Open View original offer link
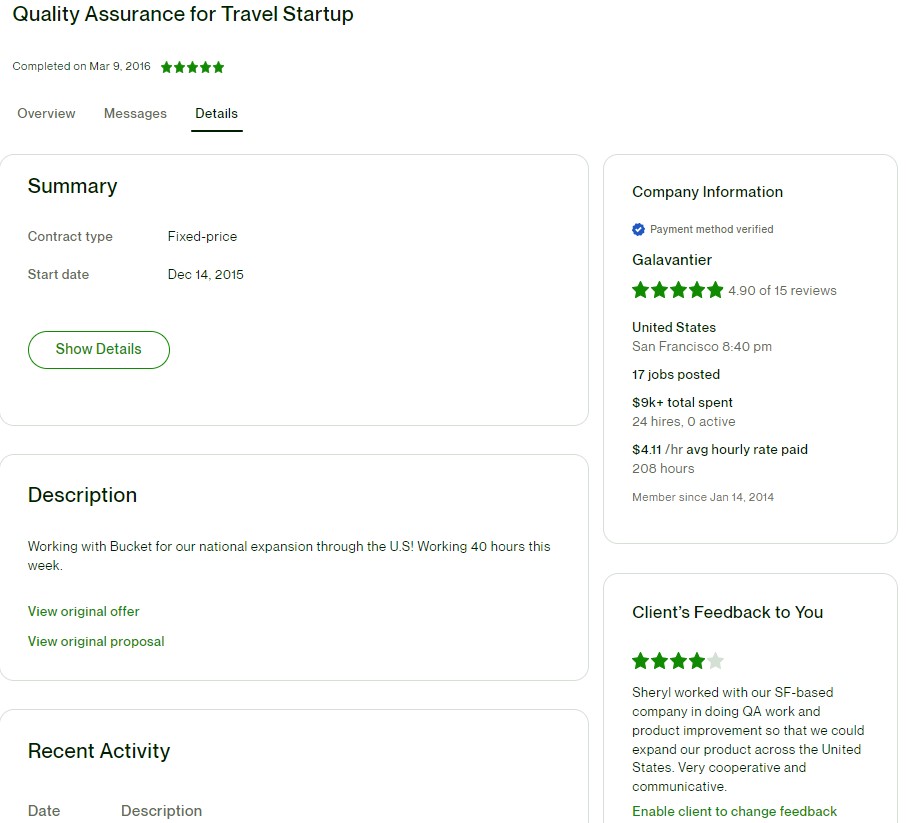This screenshot has height=823, width=912. click(84, 611)
